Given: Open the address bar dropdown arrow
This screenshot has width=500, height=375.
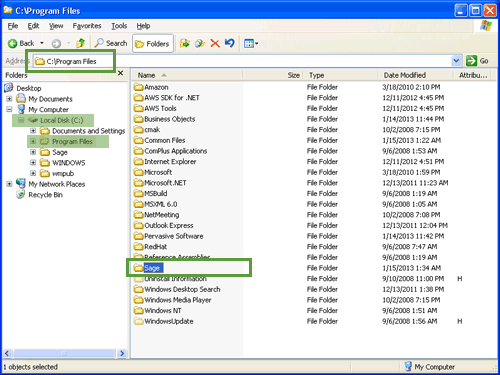Looking at the screenshot, I should pyautogui.click(x=456, y=61).
